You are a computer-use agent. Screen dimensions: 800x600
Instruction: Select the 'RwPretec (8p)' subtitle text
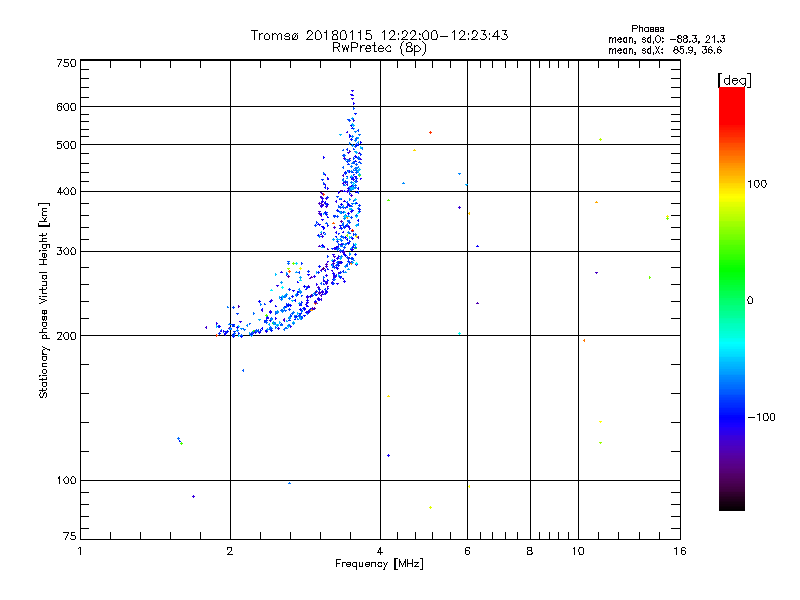point(379,48)
